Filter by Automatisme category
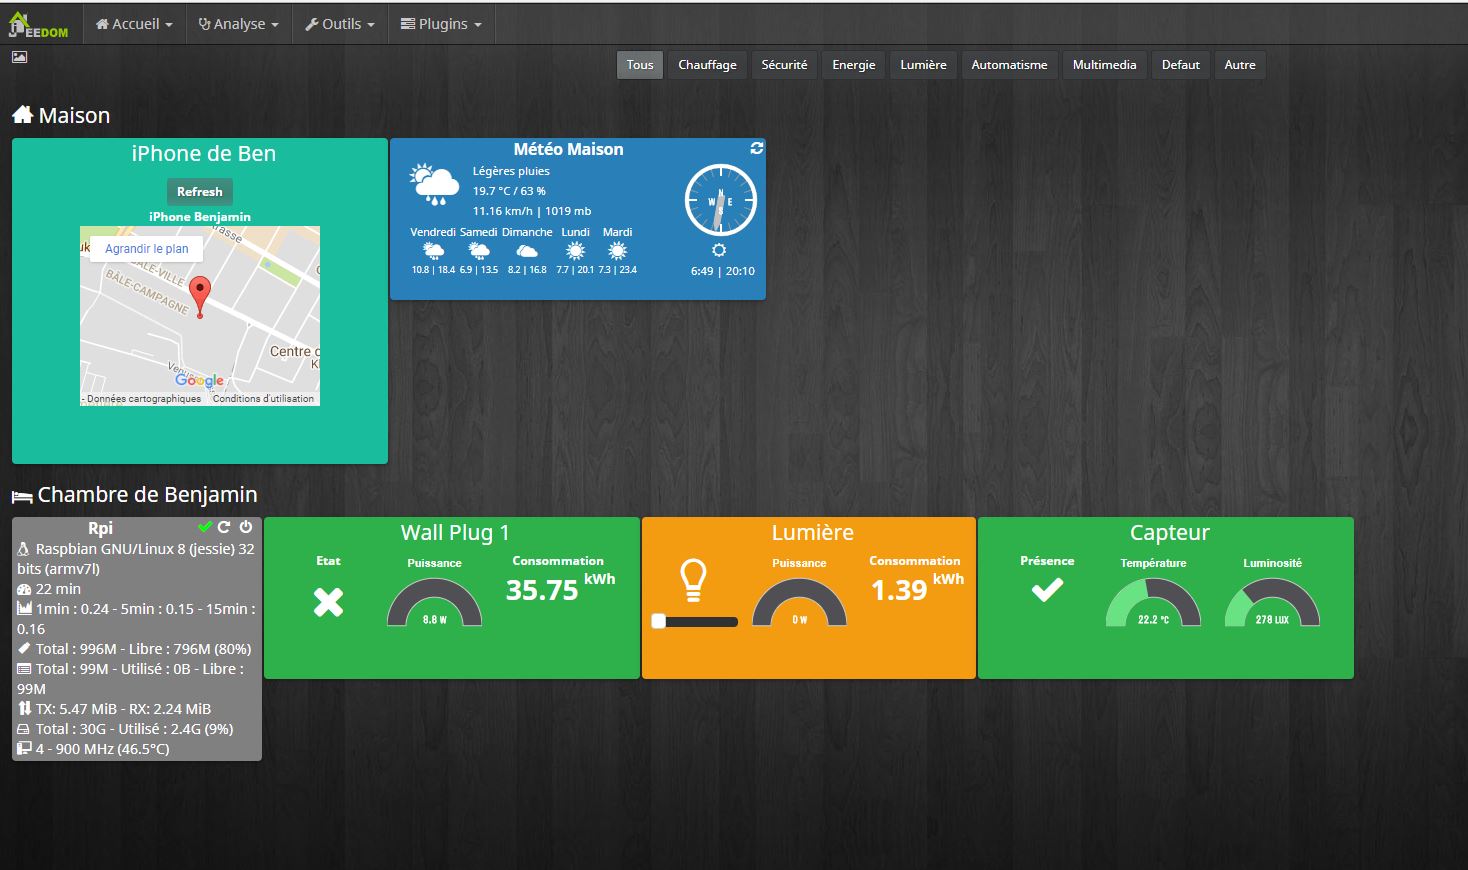1468x870 pixels. (1009, 65)
